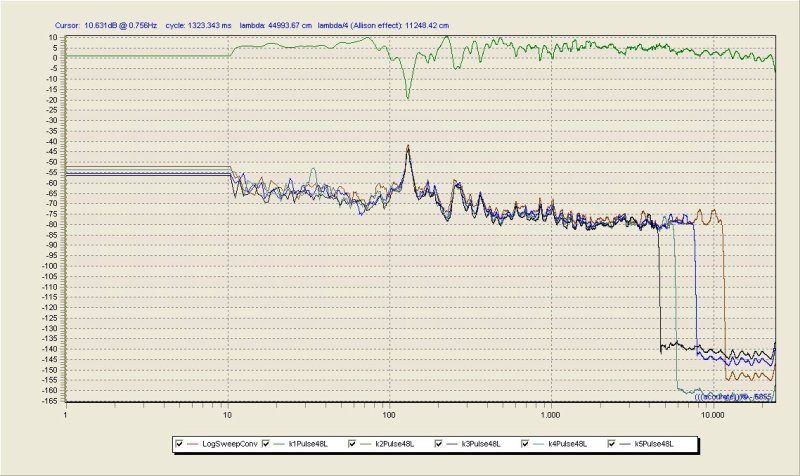Toggle the k4Pulse48L checkbox
800x476 pixels.
click(x=525, y=444)
